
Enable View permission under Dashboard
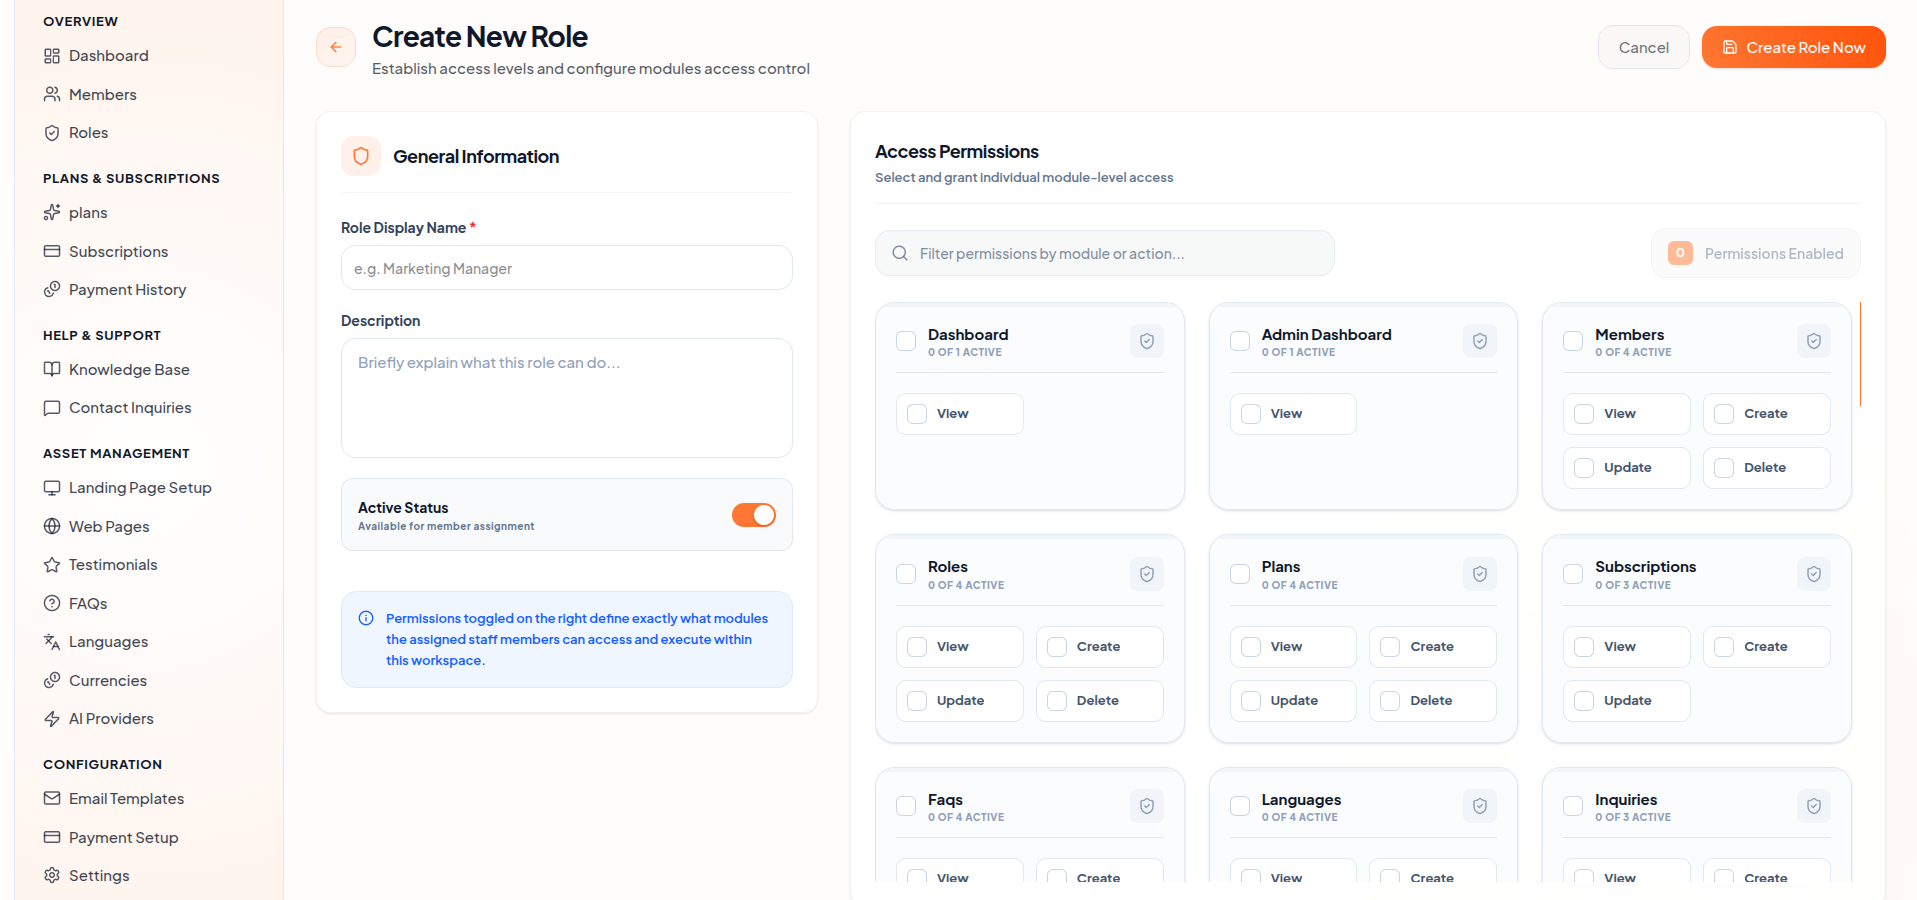point(917,414)
